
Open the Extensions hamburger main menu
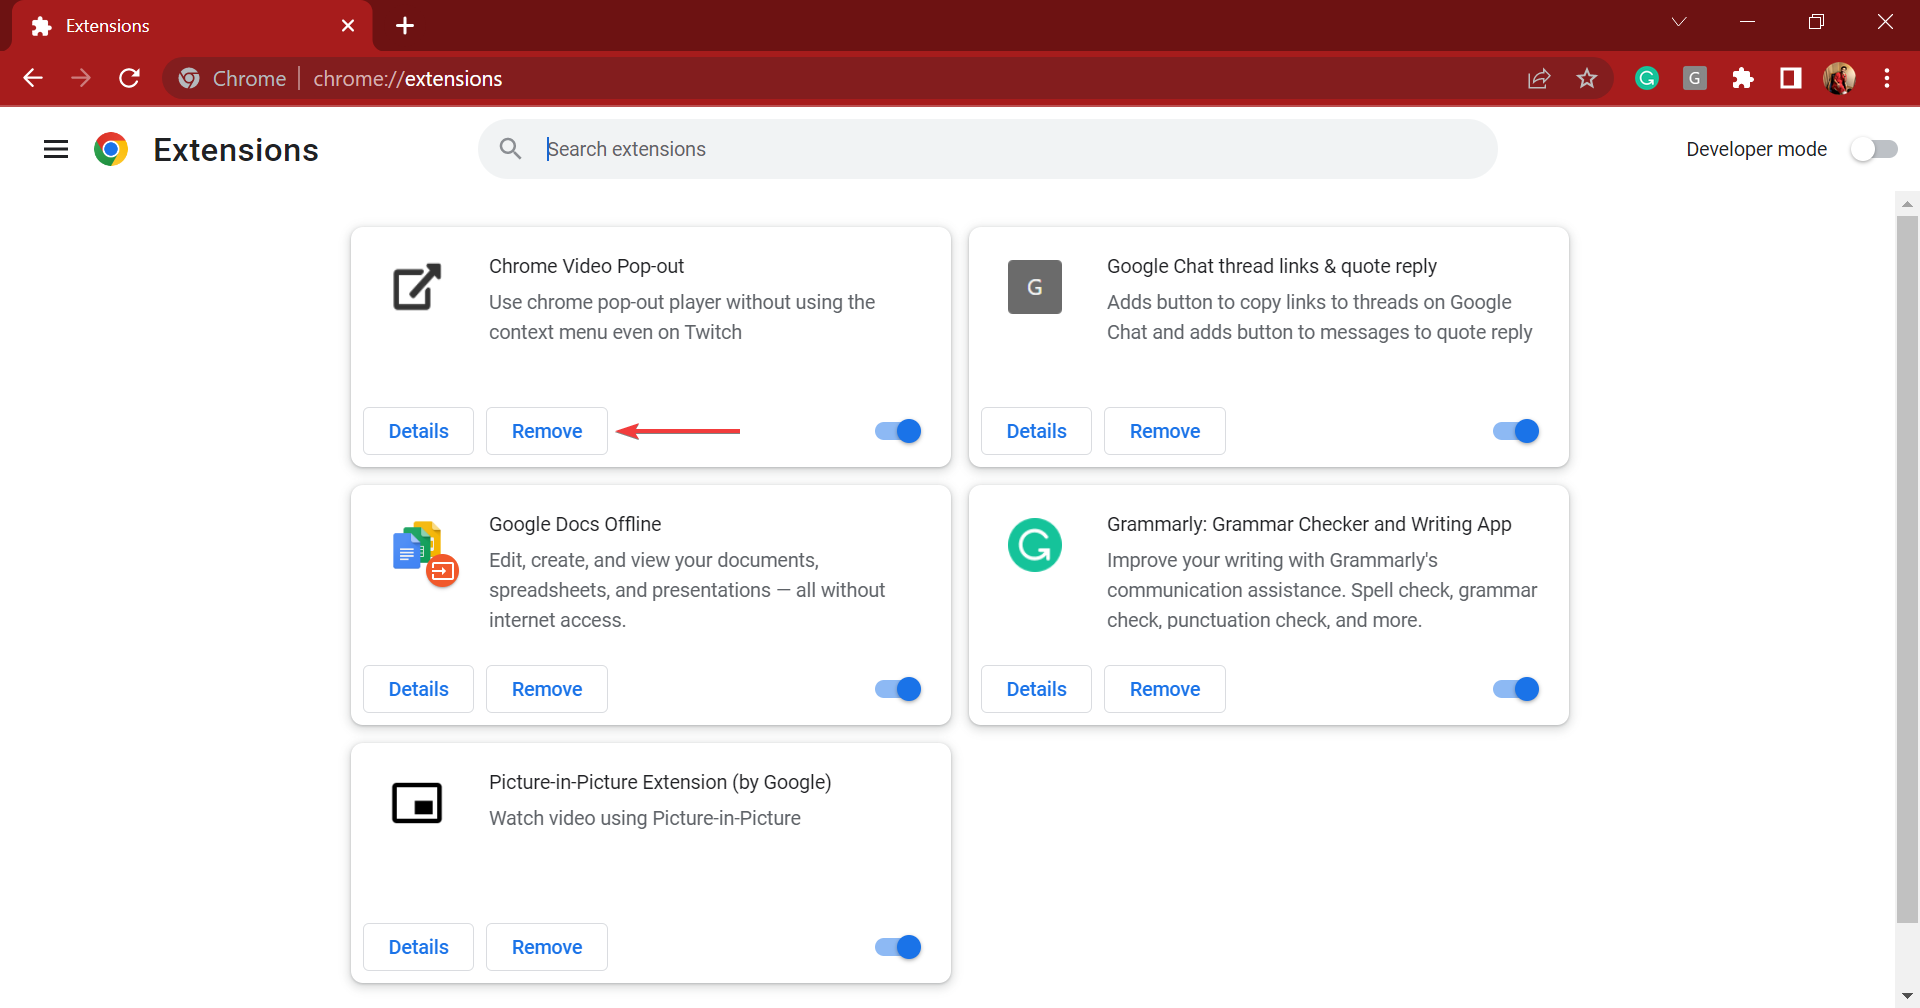pos(56,149)
